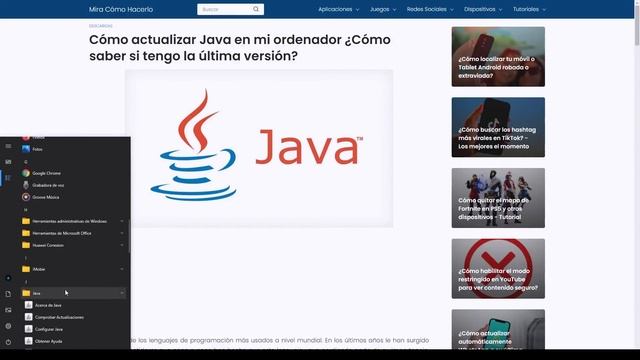Expand Herramientas administrativas de Windows folder
Image resolution: width=640 pixels, height=360 pixels.
73,221
